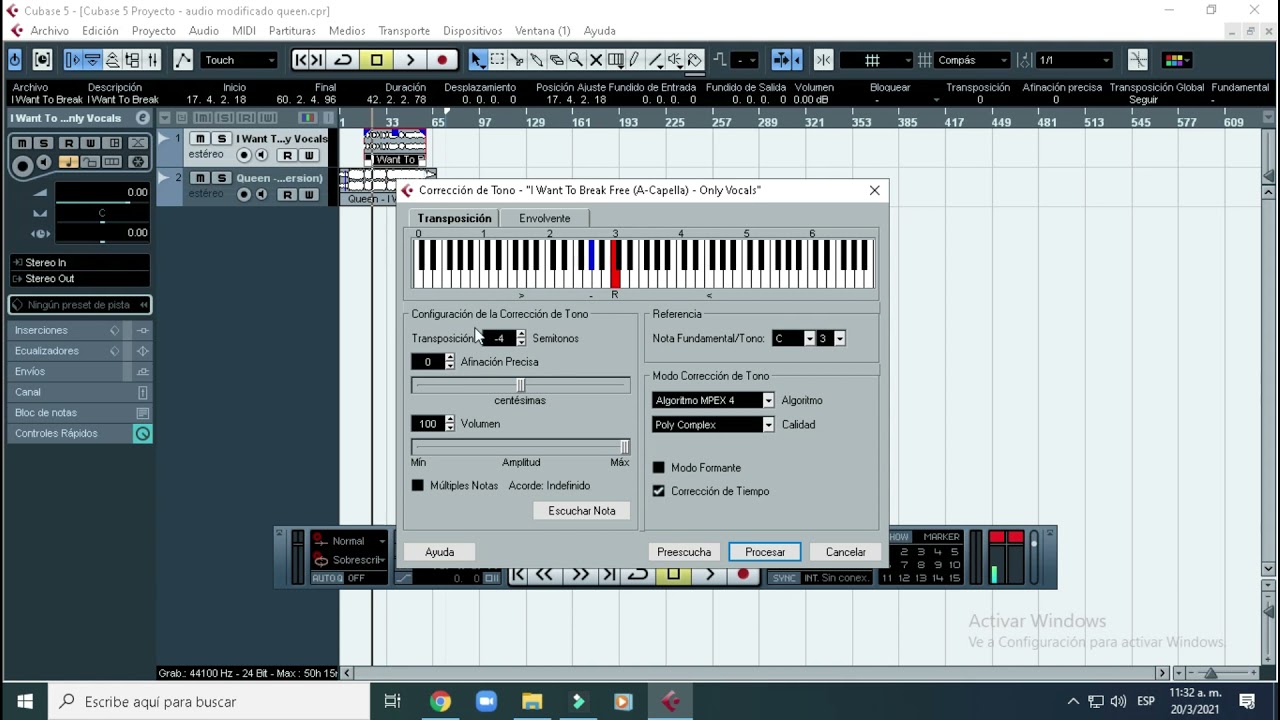Viewport: 1280px width, 720px height.
Task: Switch to the Envolvente tab
Action: [544, 219]
